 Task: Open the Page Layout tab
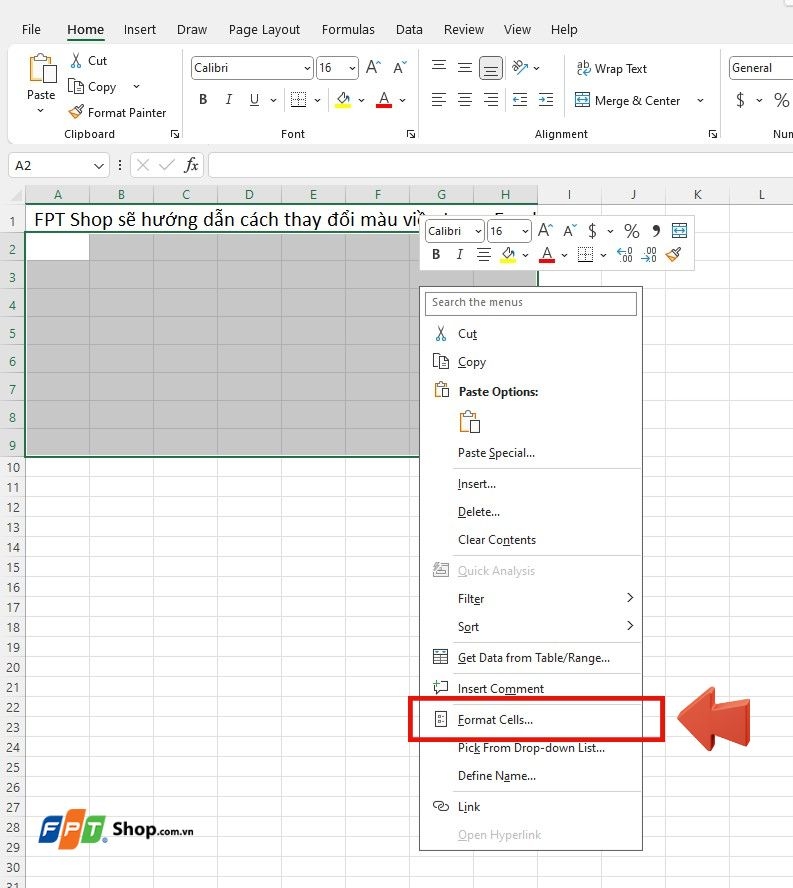[264, 29]
